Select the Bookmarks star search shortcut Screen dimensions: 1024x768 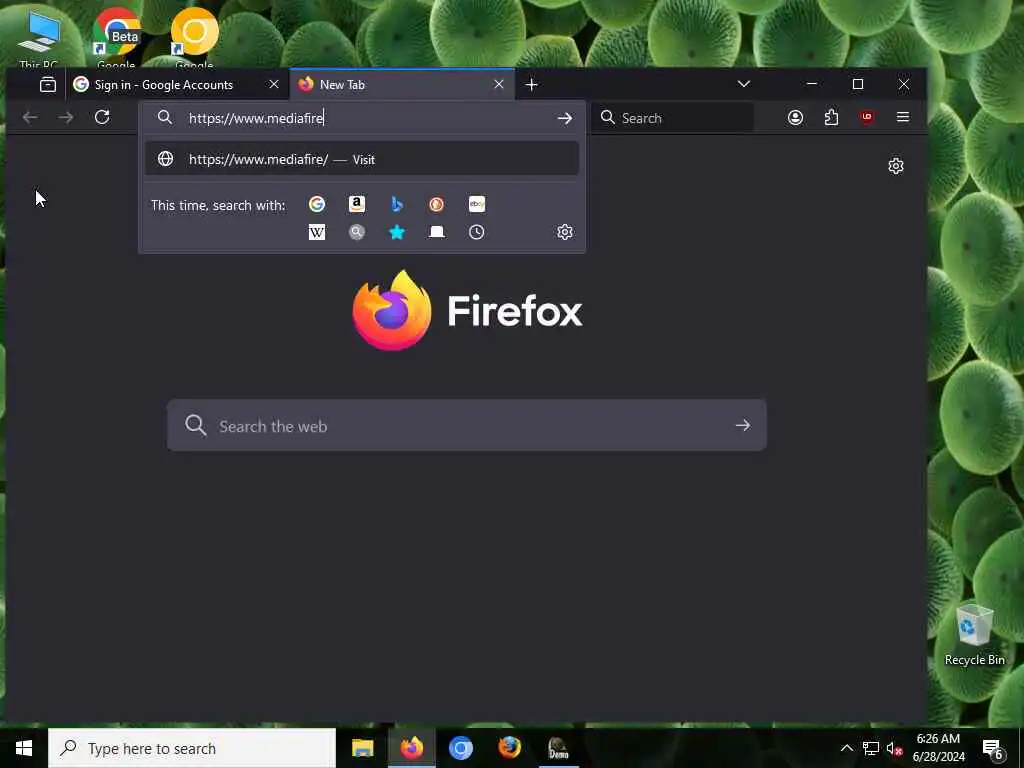(x=396, y=232)
